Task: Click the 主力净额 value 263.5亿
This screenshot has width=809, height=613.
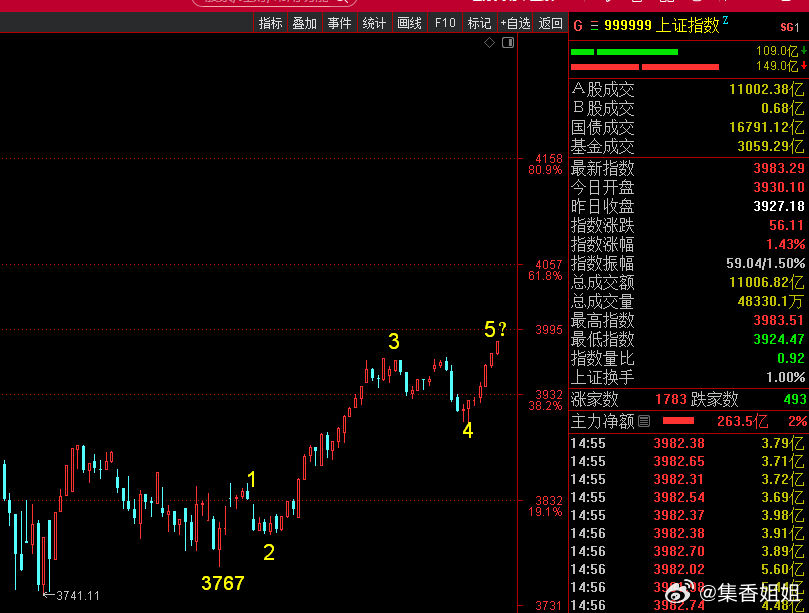Action: point(742,422)
